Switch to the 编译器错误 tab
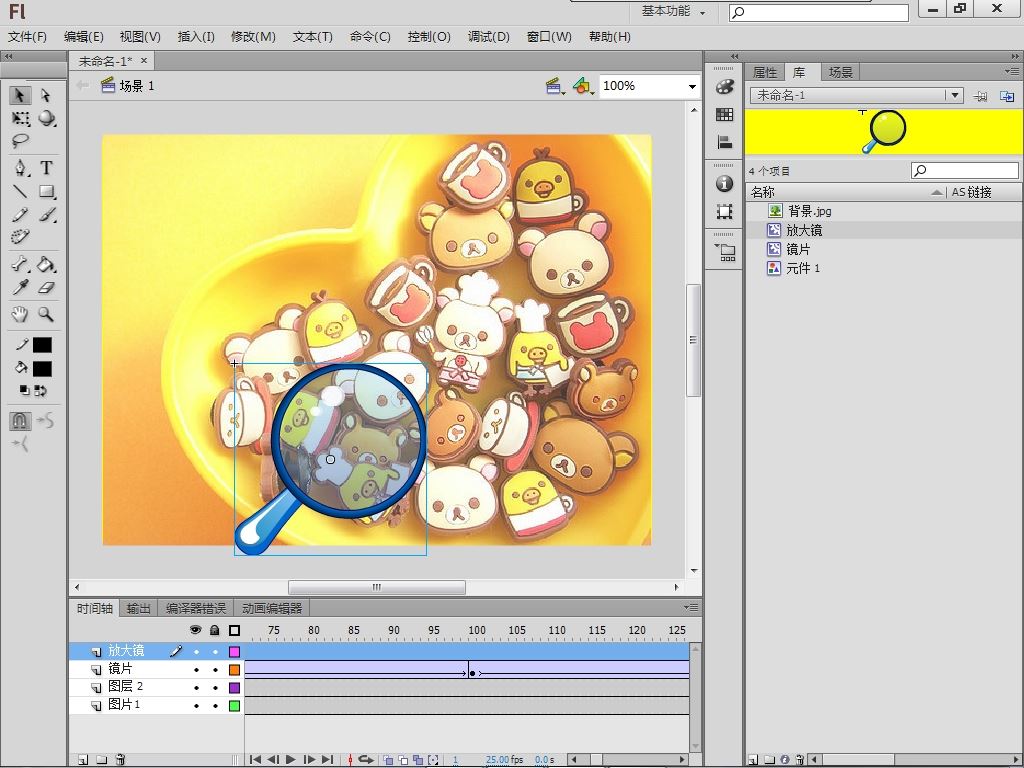 click(195, 609)
